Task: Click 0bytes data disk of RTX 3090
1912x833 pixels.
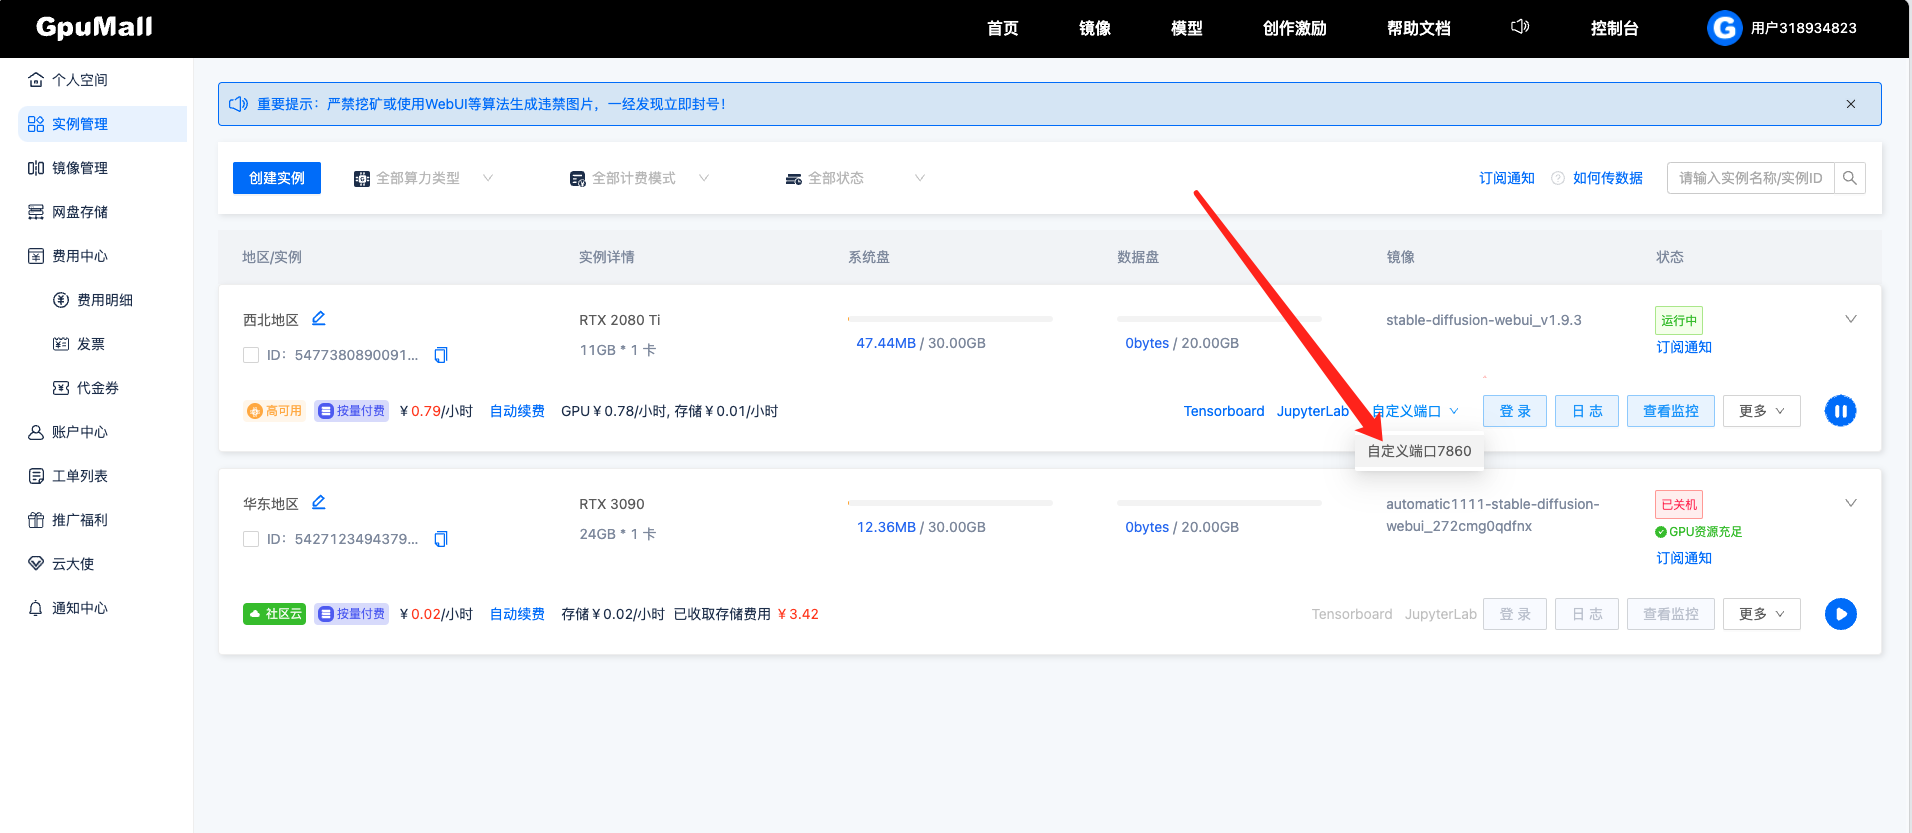Action: tap(1147, 527)
